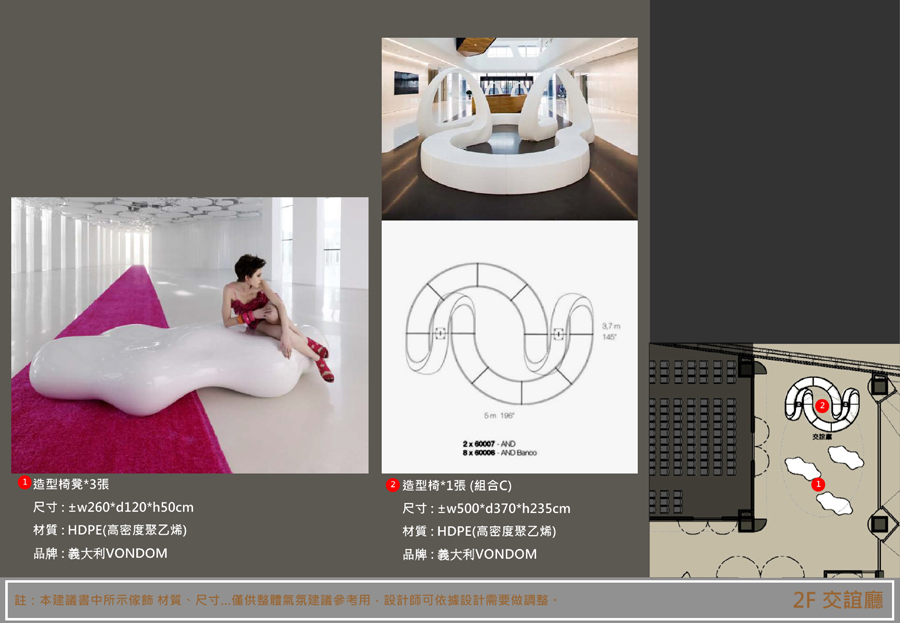Select the ±w260*d120*h50cm size line
This screenshot has height=623, width=900.
pos(113,507)
